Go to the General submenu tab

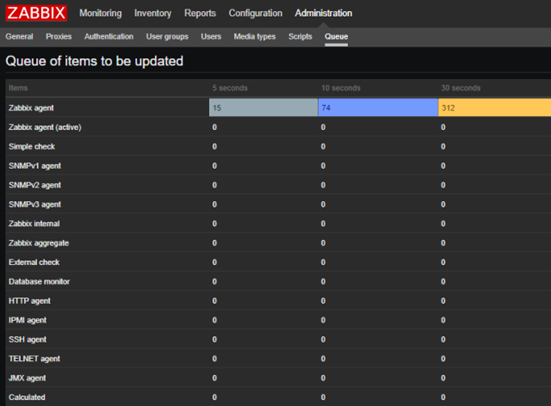point(19,37)
